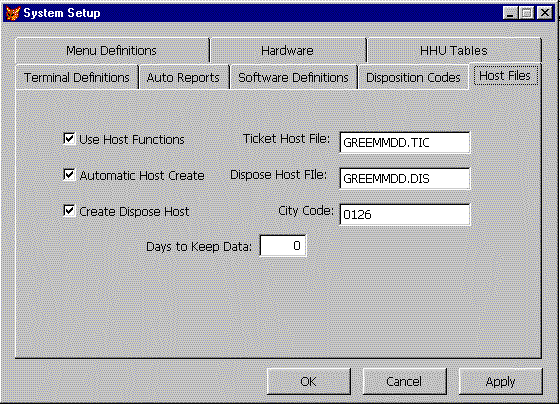Maximize the System Setup window
The height and width of the screenshot is (405, 560).
point(526,13)
